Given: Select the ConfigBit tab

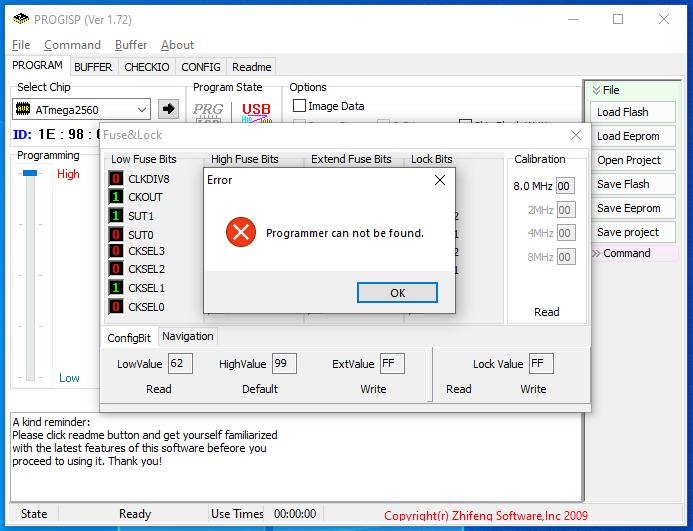Looking at the screenshot, I should [x=129, y=338].
